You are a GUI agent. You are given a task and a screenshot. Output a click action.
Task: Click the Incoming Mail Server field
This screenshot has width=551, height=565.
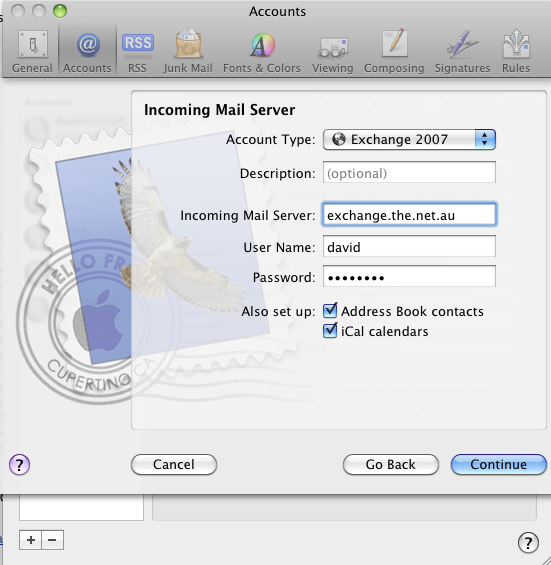click(409, 215)
